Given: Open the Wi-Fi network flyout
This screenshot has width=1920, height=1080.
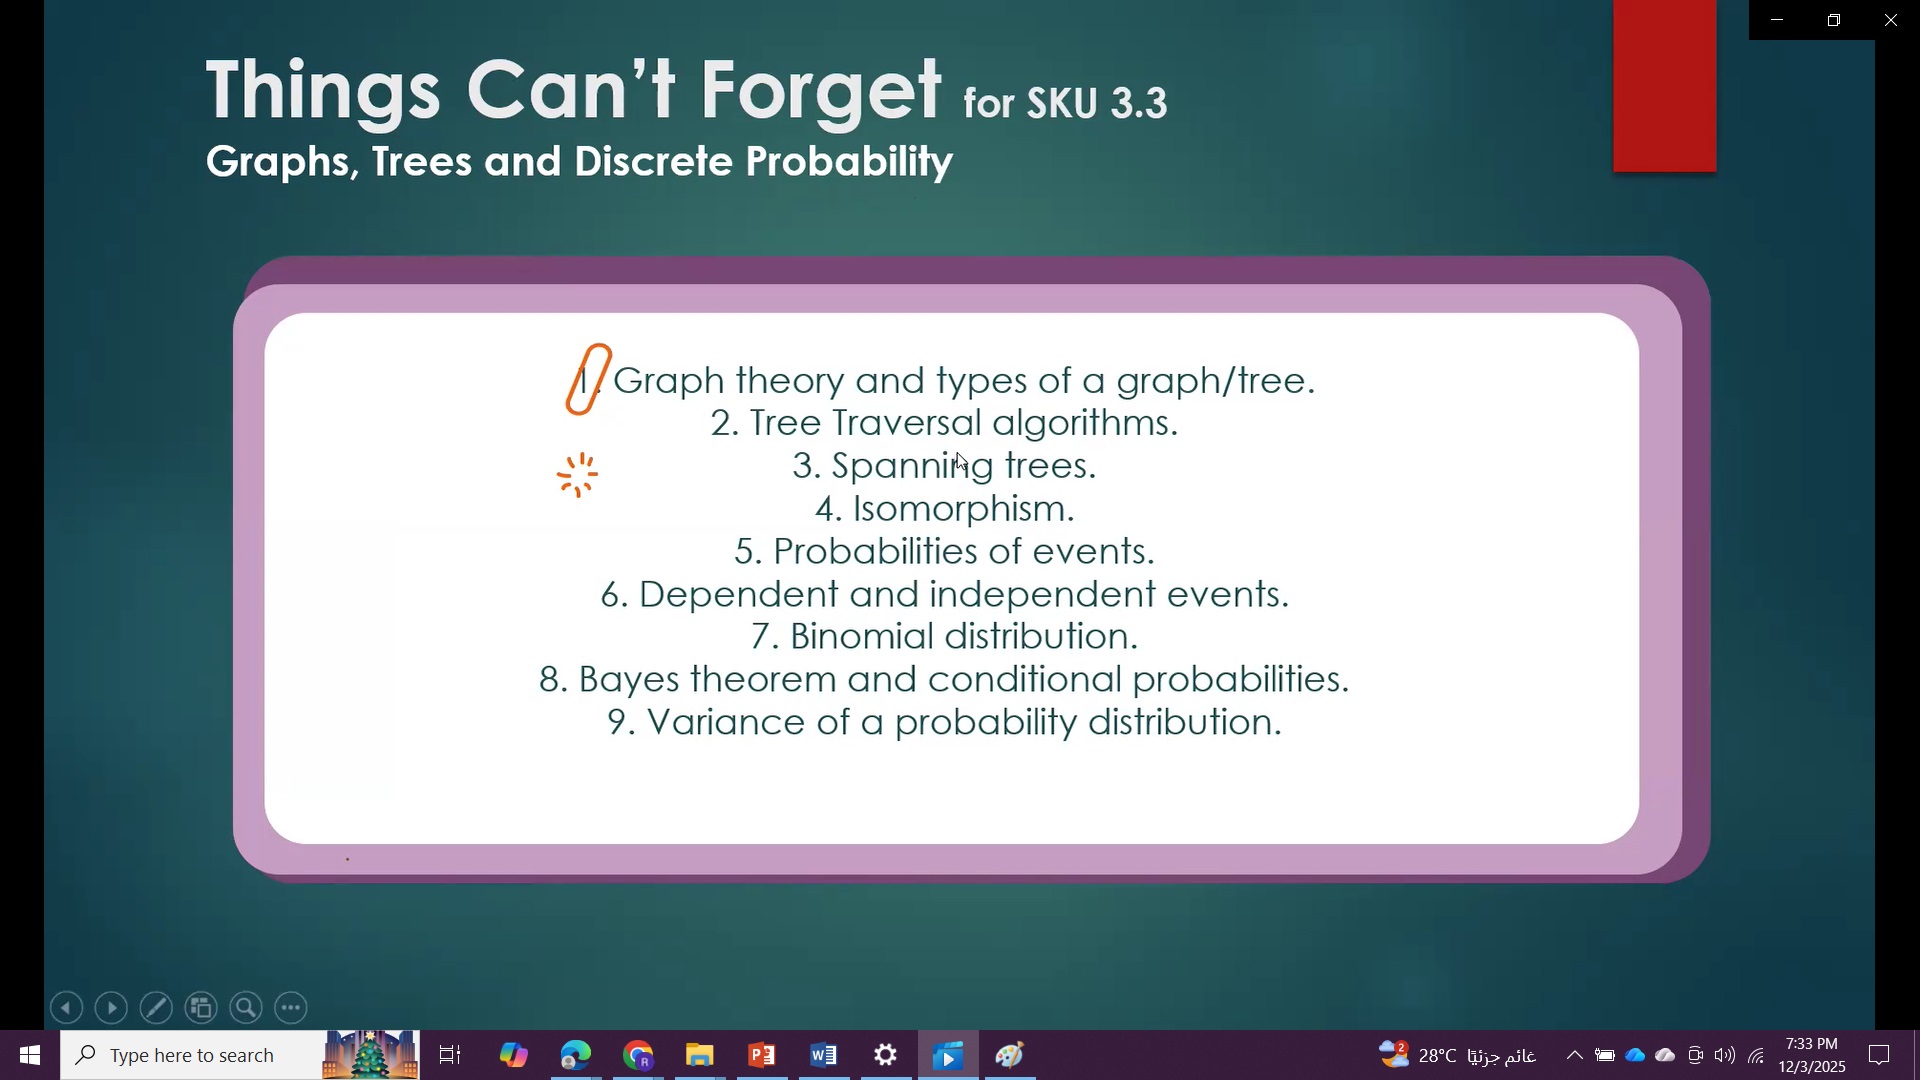Looking at the screenshot, I should click(x=1756, y=1055).
